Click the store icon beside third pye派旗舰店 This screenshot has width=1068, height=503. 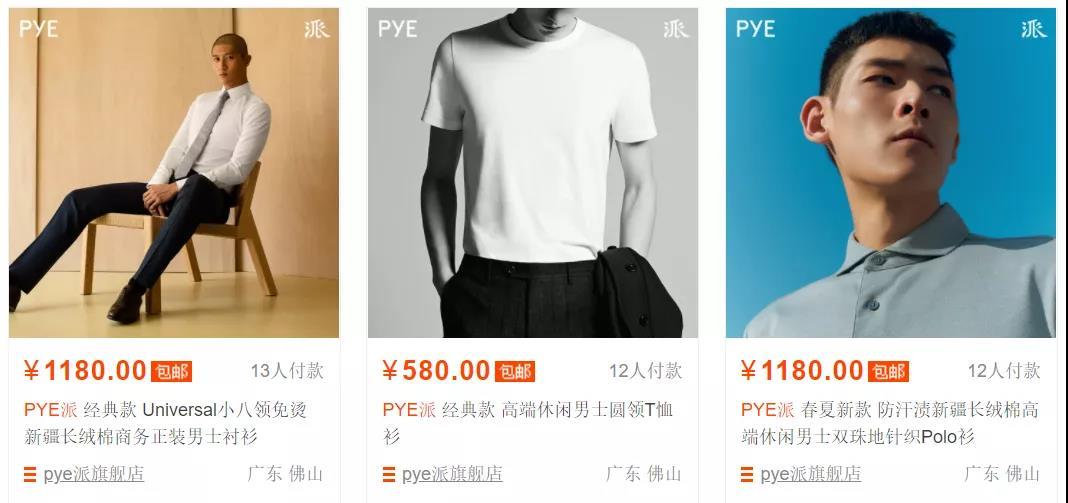click(x=747, y=474)
